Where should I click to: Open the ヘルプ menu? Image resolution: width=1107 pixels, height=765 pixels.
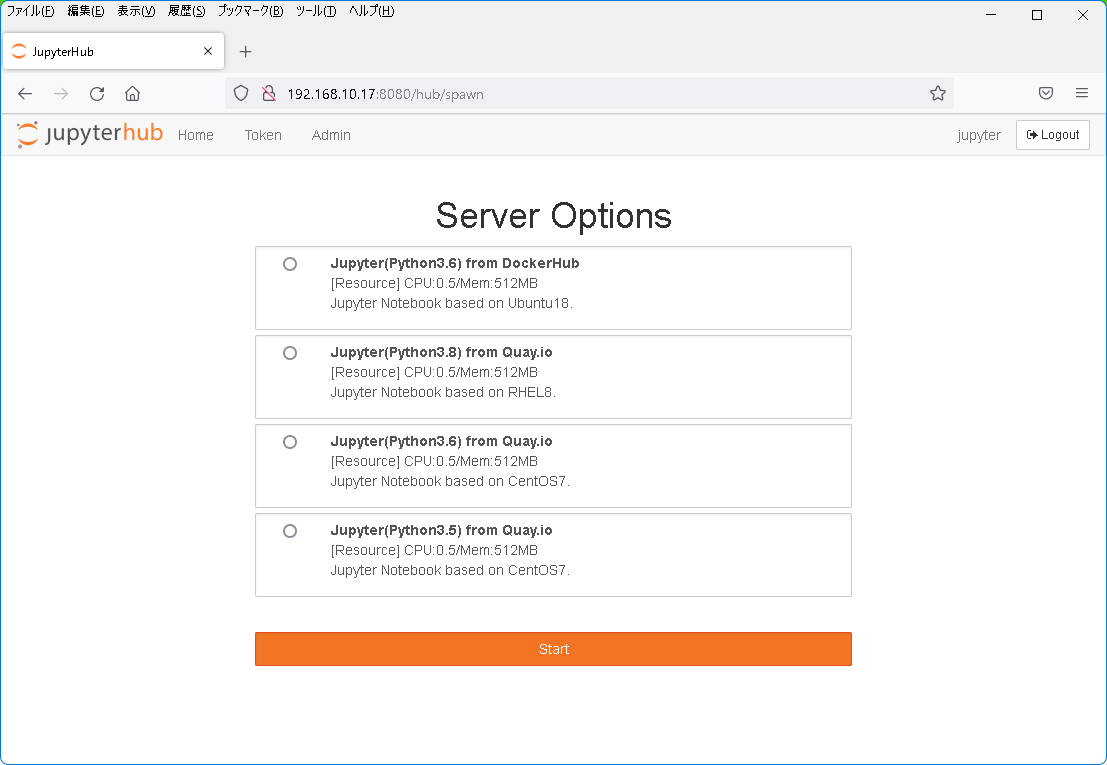(x=371, y=11)
